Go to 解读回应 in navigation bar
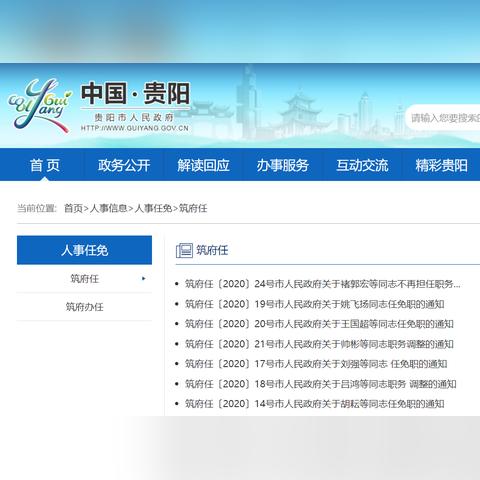This screenshot has width=480, height=480. tap(203, 165)
